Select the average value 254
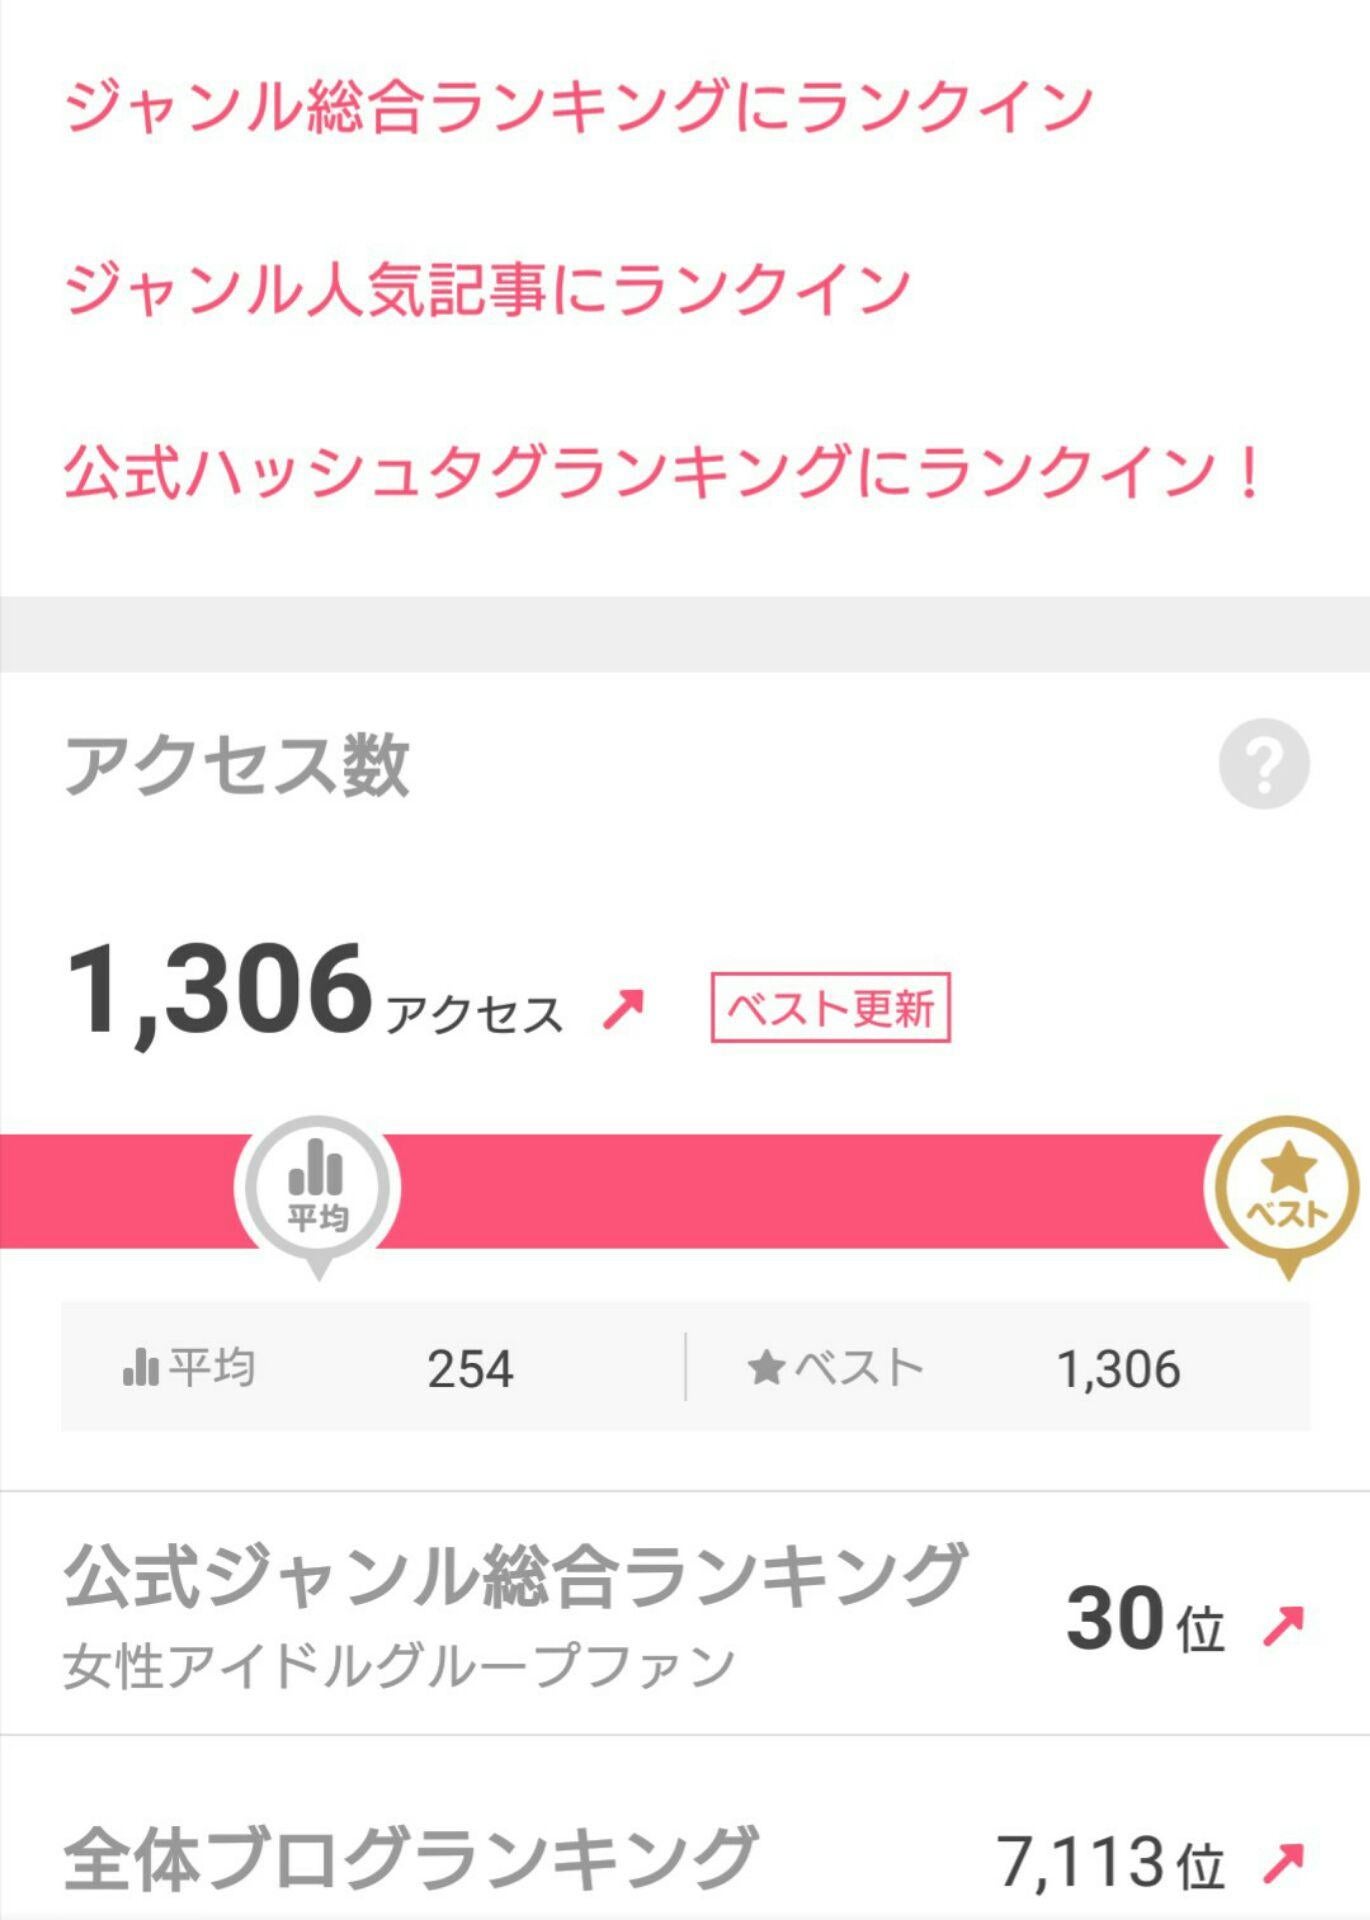This screenshot has width=1370, height=1920. coord(470,1369)
